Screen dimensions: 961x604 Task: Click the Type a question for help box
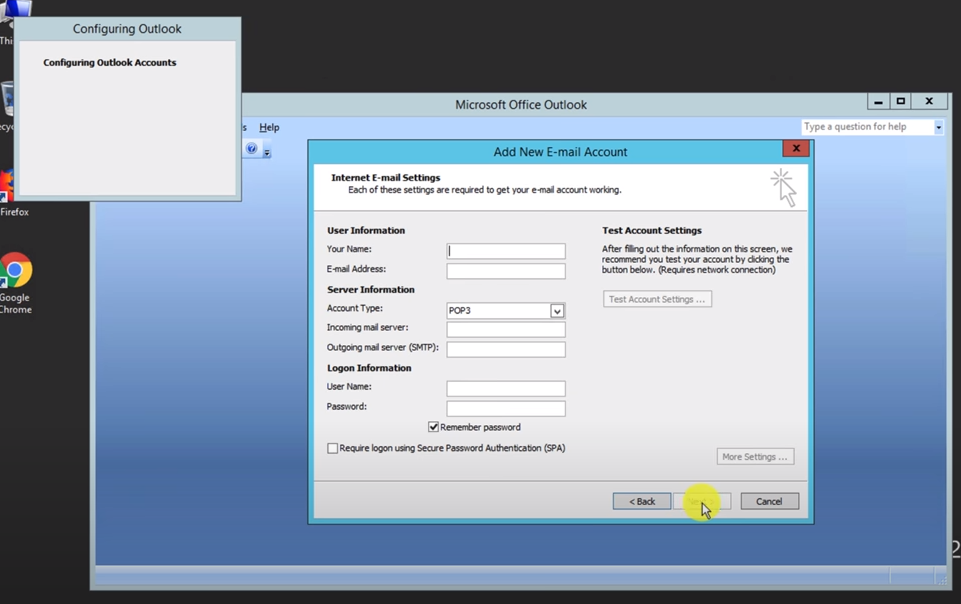tap(867, 127)
